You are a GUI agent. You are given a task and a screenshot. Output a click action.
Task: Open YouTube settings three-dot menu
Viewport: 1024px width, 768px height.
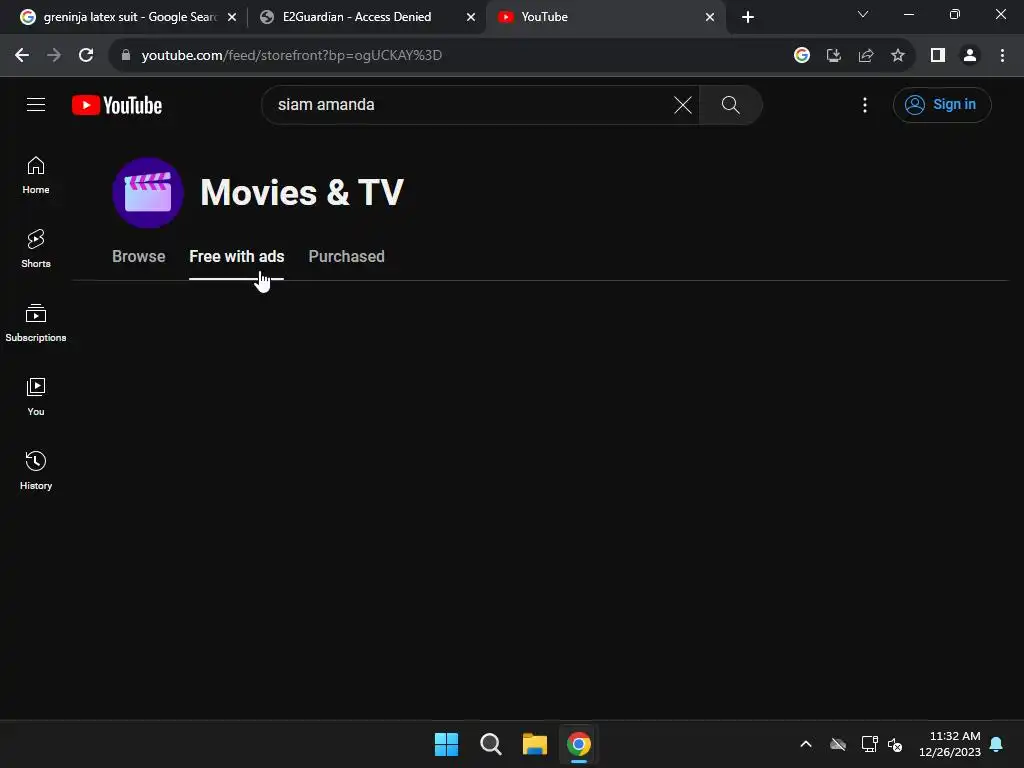coord(865,104)
